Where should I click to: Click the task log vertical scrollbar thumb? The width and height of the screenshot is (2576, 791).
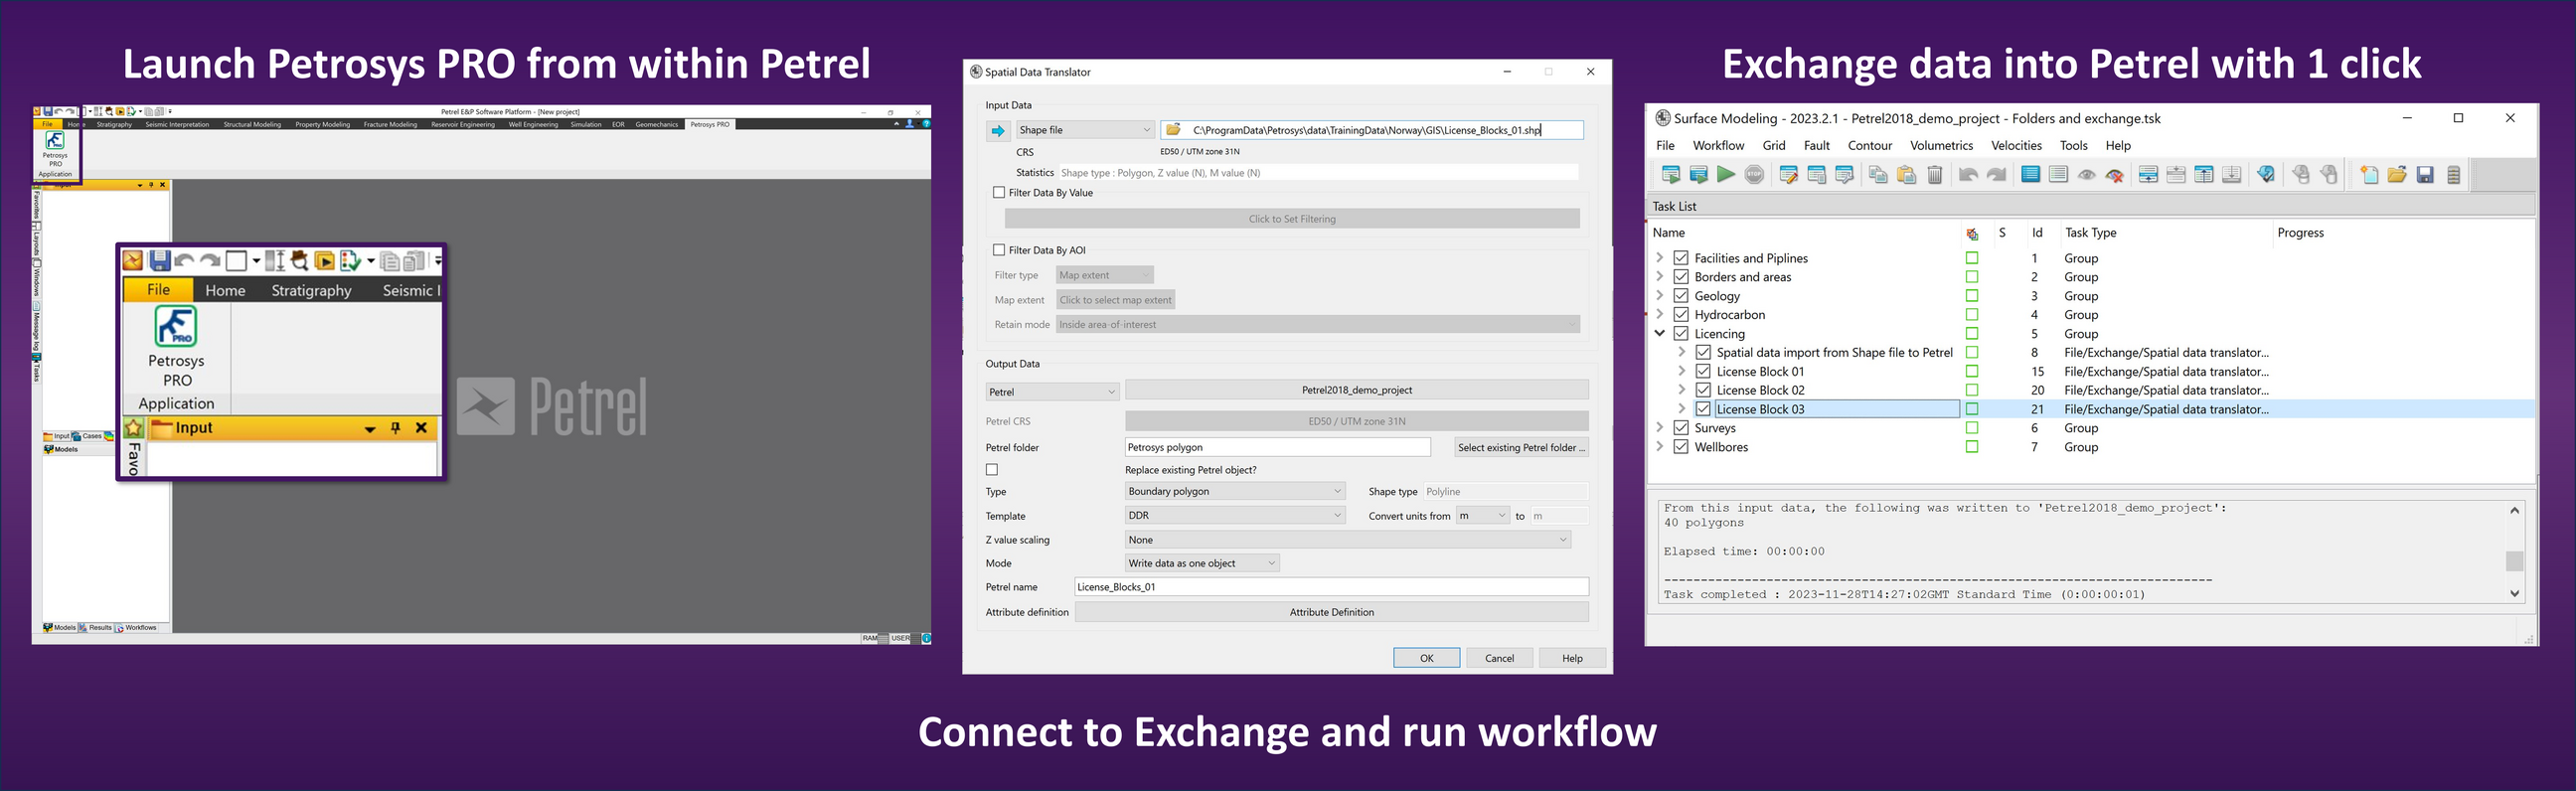pos(2514,561)
